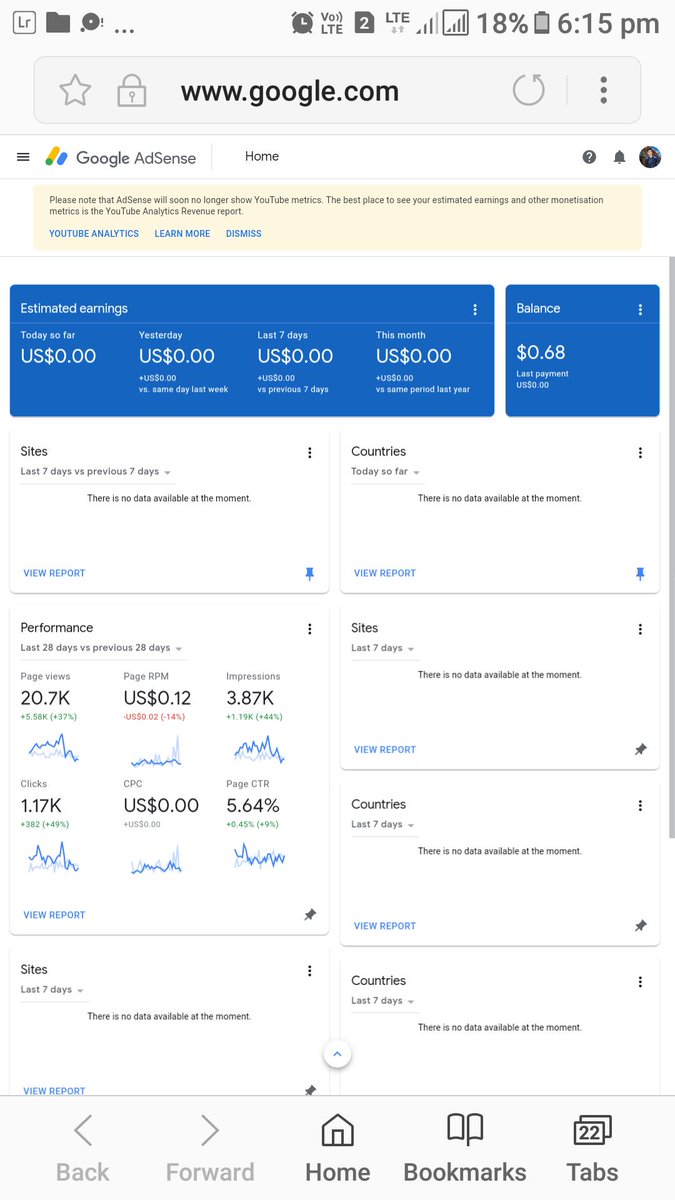Pin the Performance card

click(310, 915)
